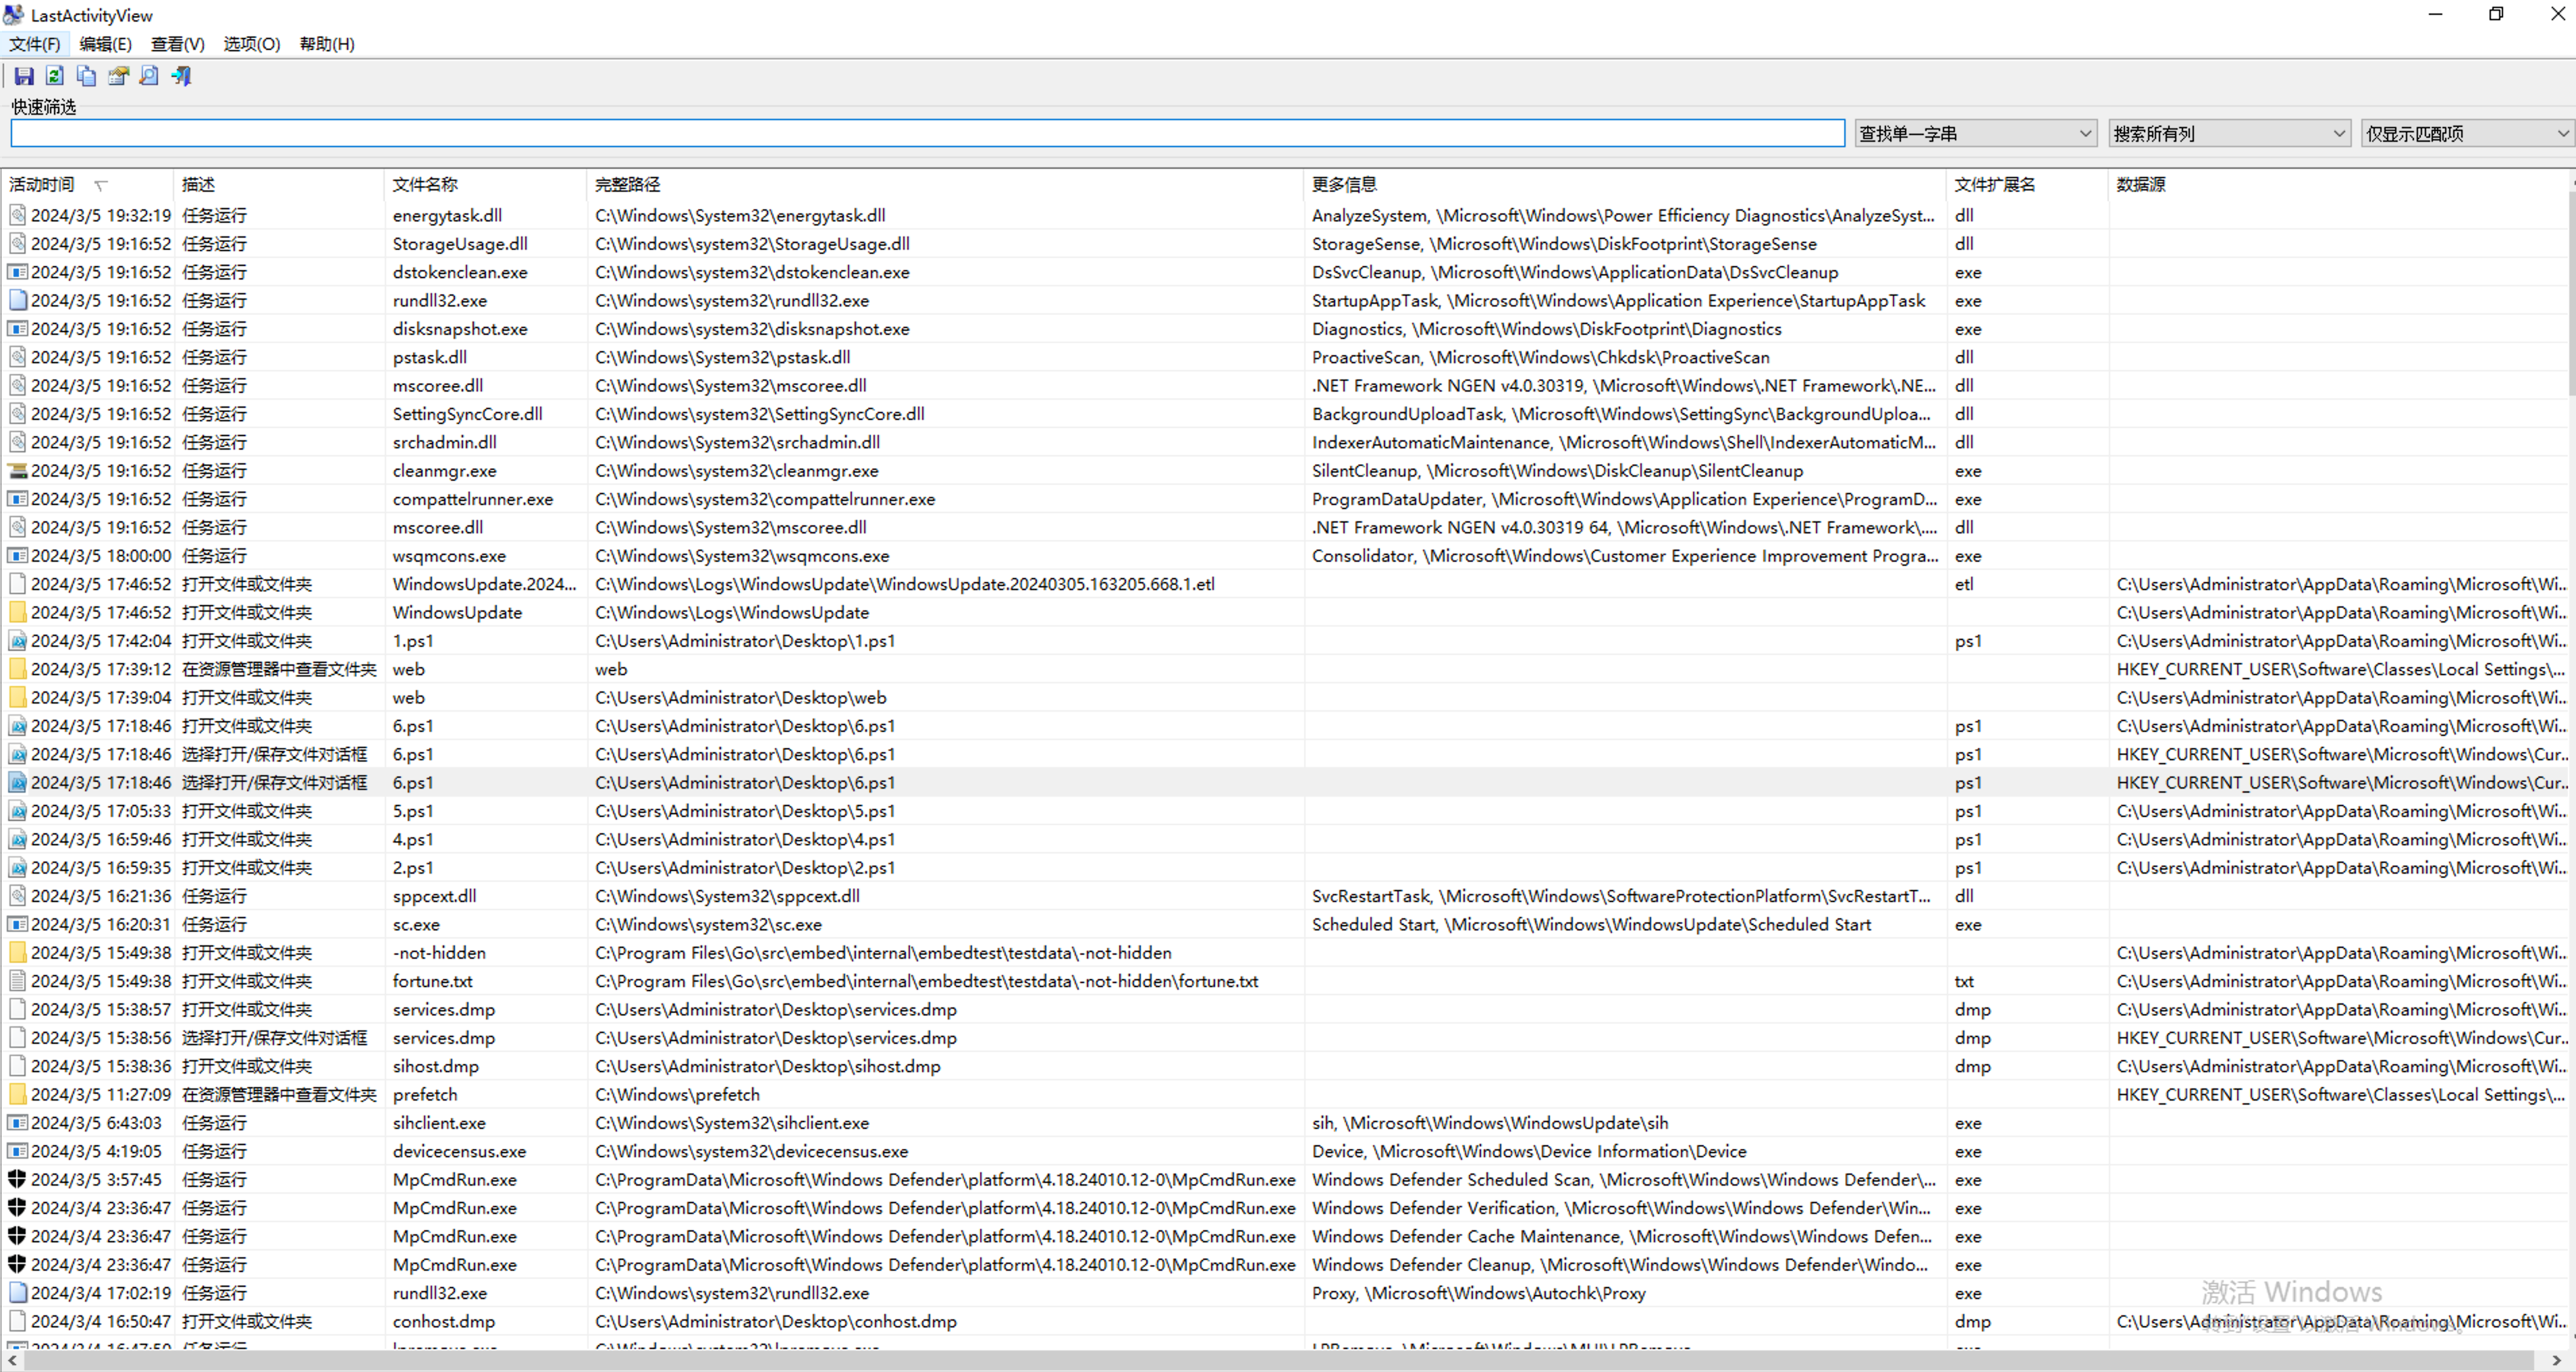Click the 完整路径 column header
This screenshot has width=2576, height=1372.
[627, 184]
